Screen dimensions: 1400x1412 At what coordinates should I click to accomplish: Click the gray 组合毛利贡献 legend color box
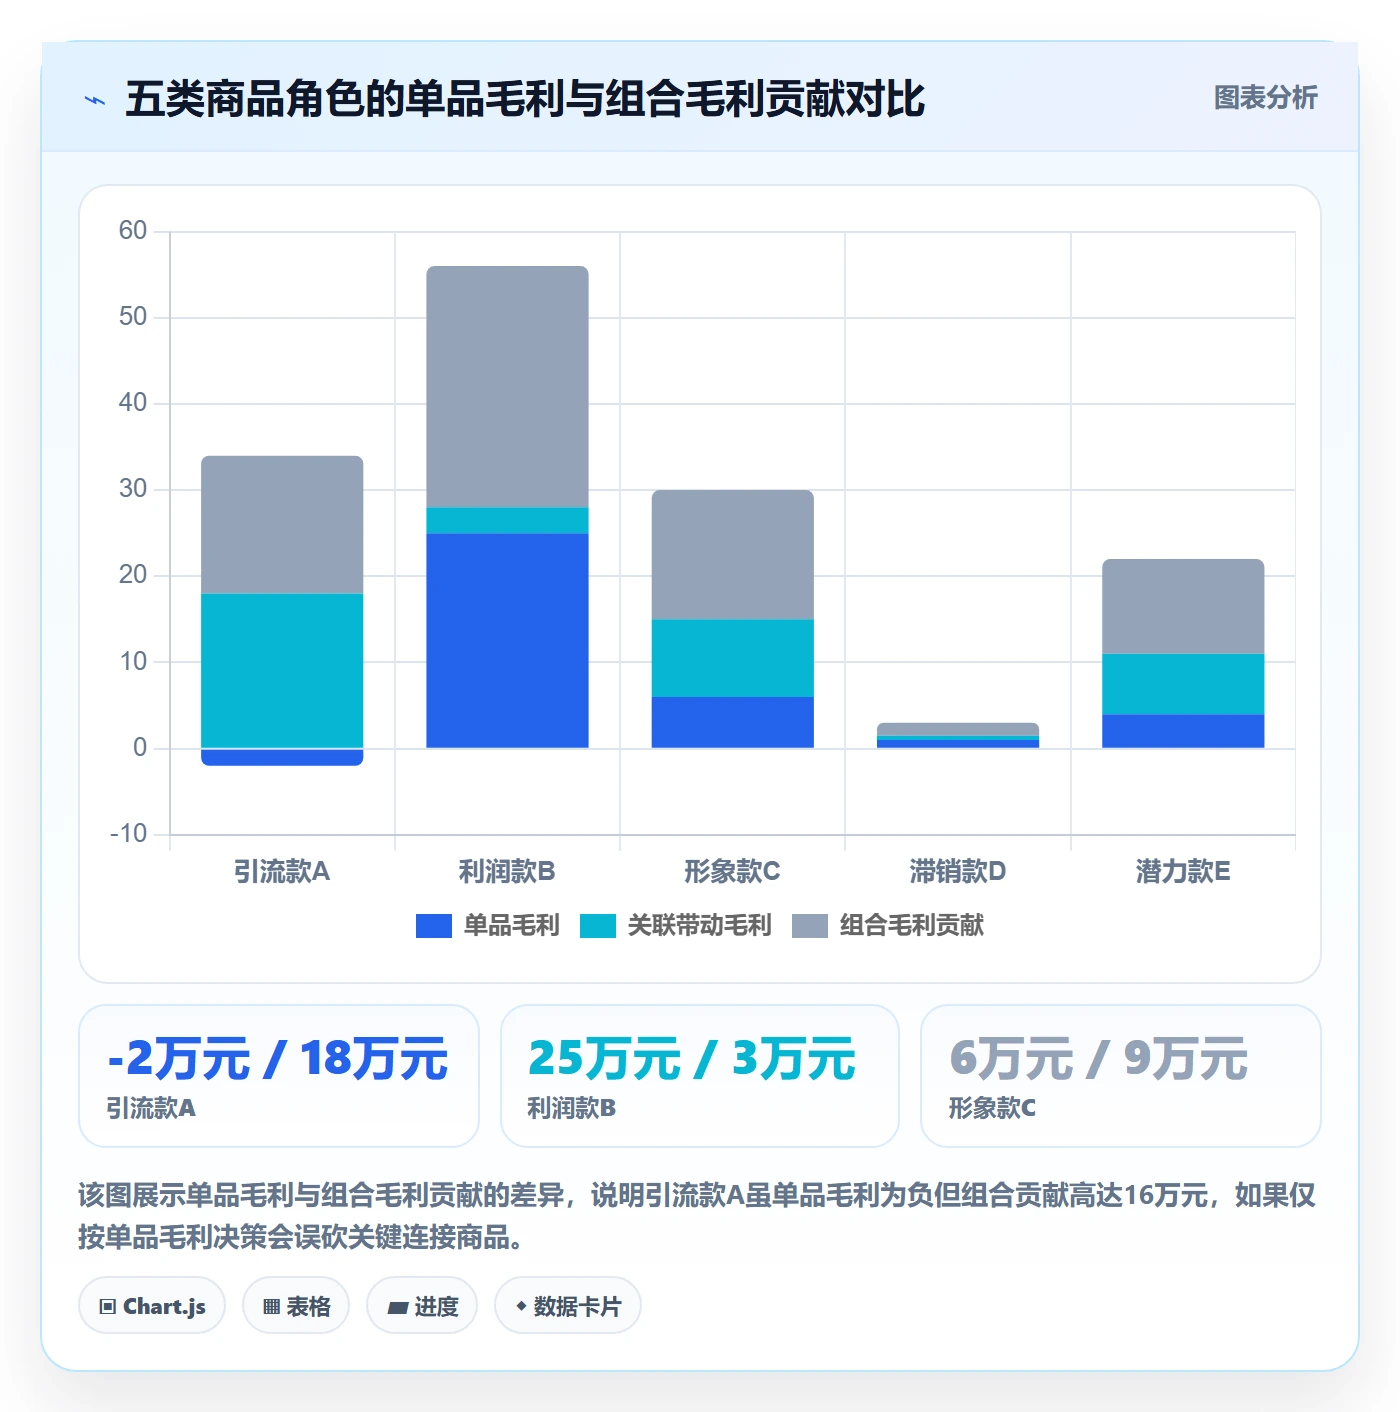pyautogui.click(x=810, y=926)
